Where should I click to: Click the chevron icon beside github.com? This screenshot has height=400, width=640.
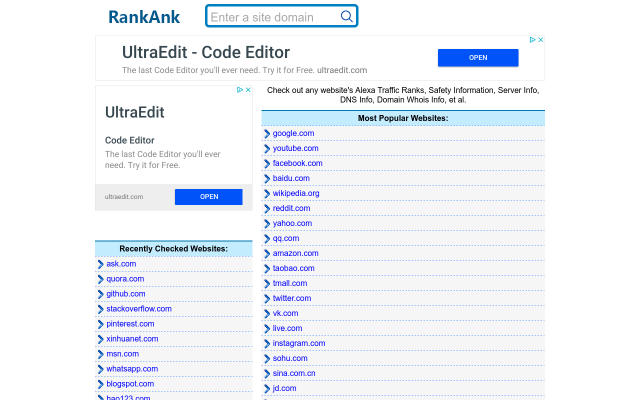coord(100,294)
